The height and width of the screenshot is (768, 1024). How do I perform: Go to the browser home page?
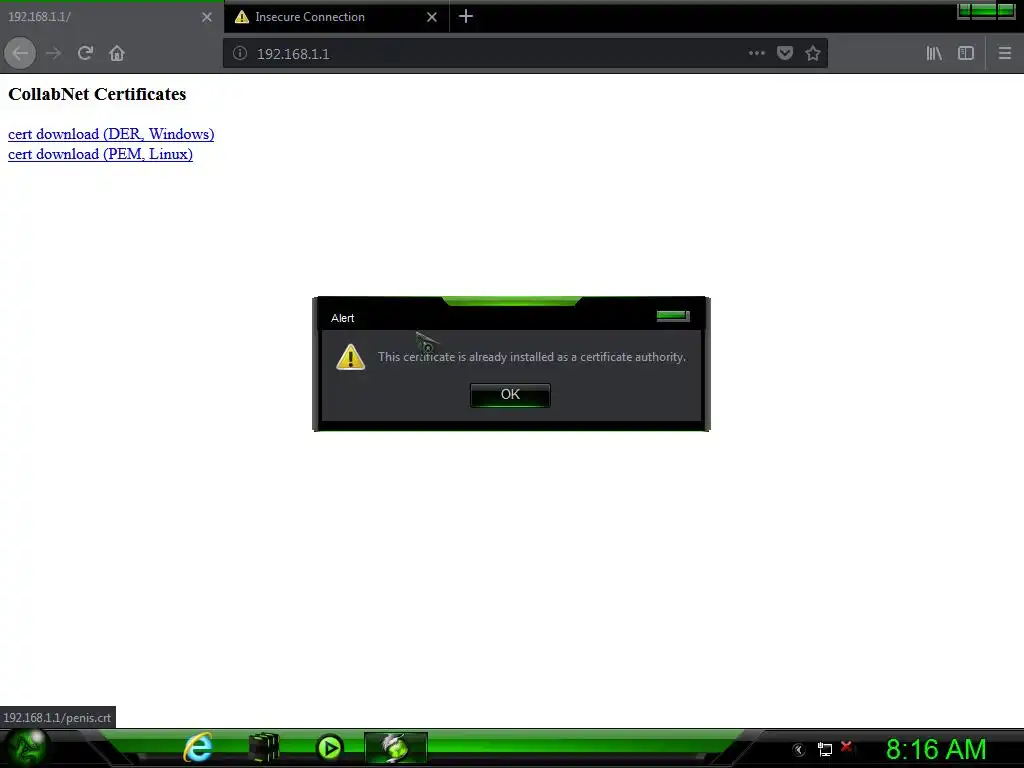117,54
